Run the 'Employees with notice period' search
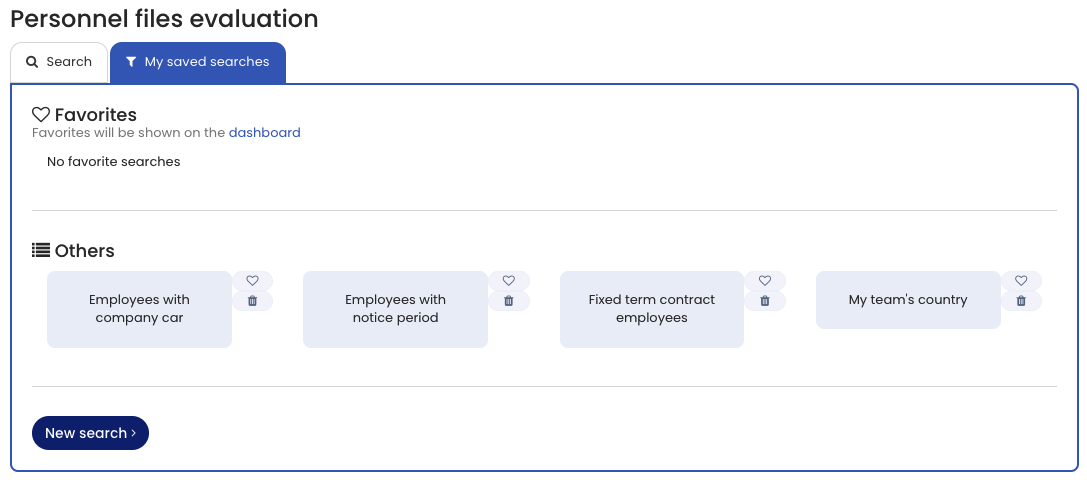The width and height of the screenshot is (1087, 480). (x=395, y=309)
